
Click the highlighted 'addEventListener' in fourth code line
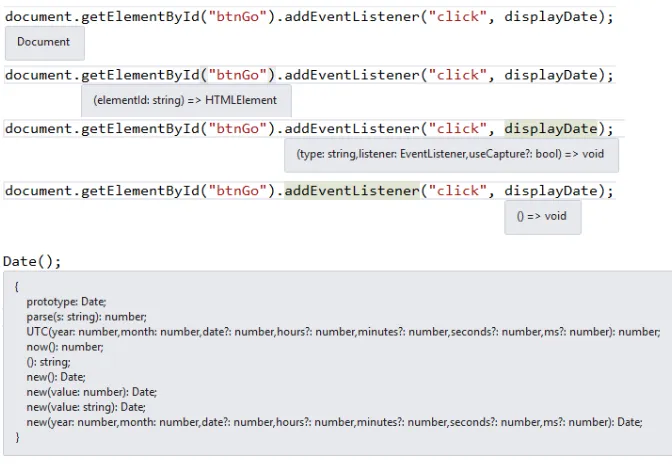pyautogui.click(x=352, y=191)
